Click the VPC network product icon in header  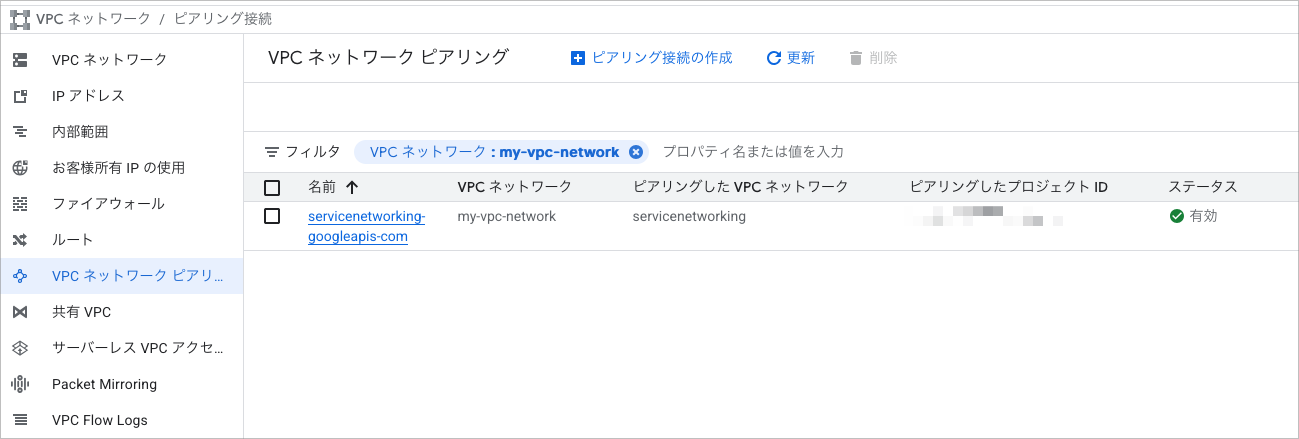[20, 19]
